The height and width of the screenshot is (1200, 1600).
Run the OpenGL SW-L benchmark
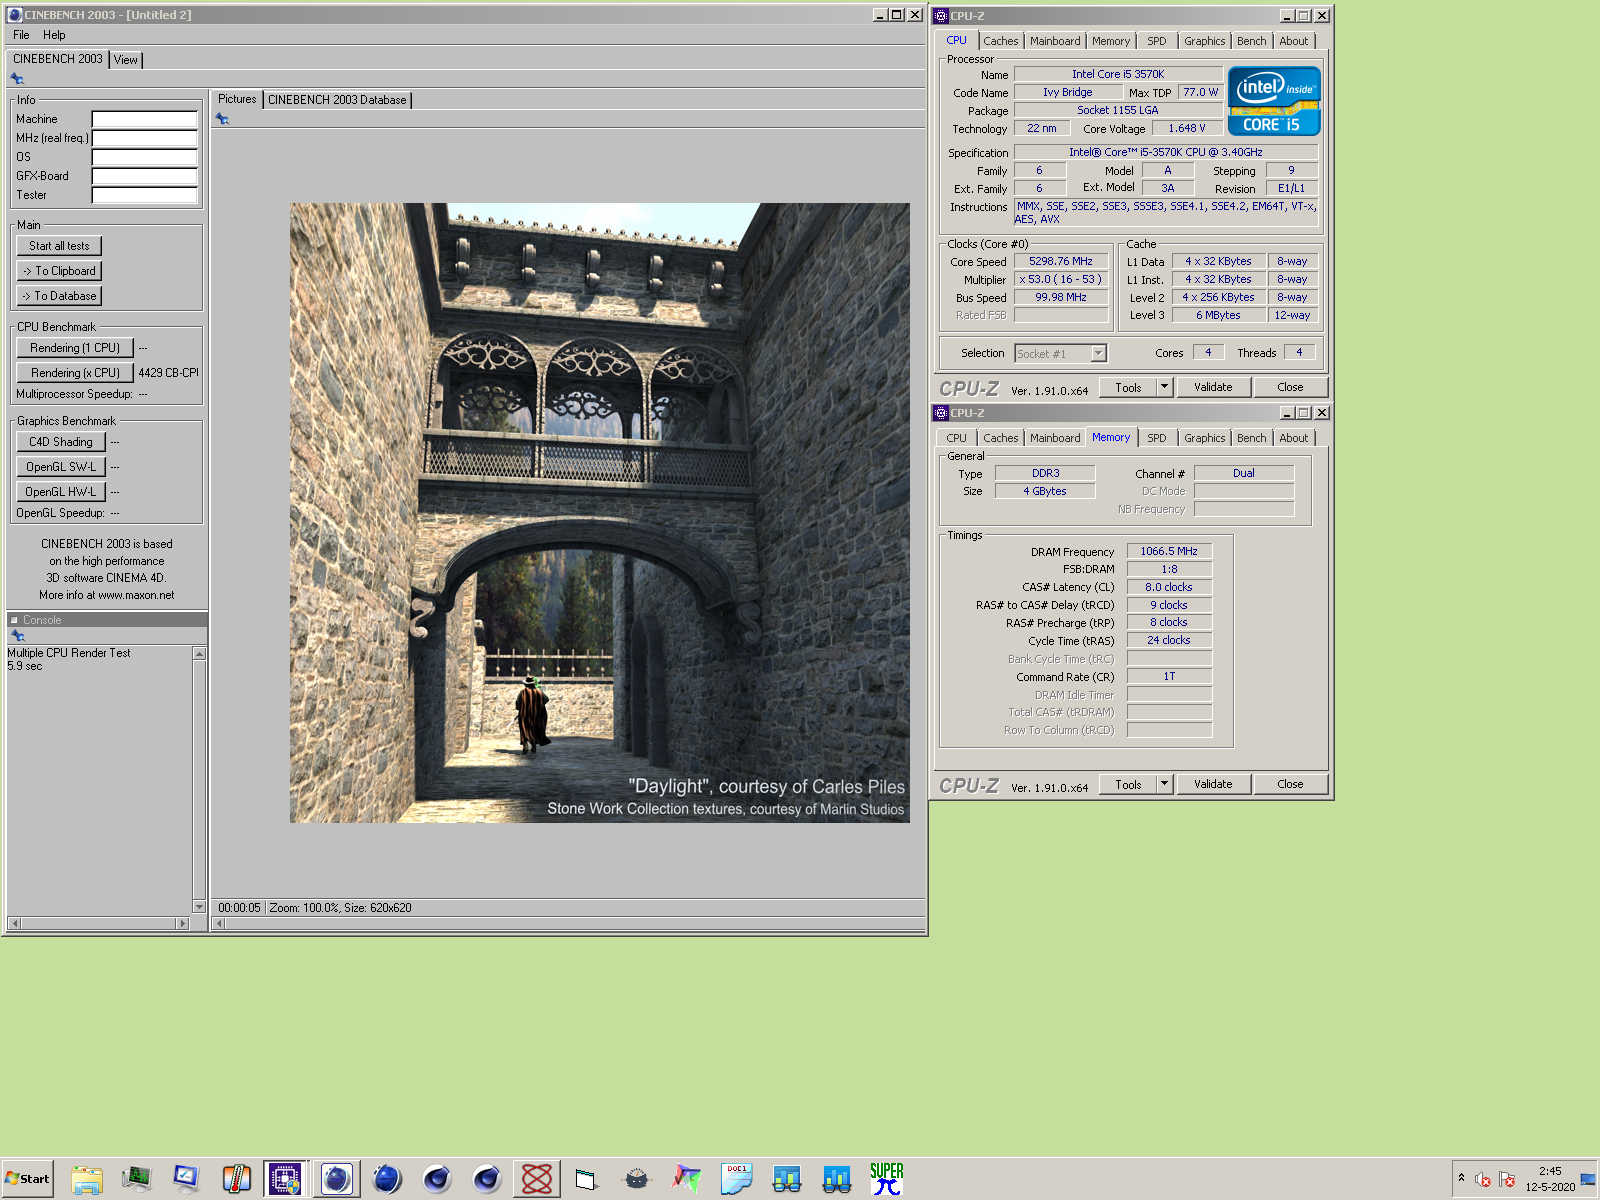pyautogui.click(x=61, y=467)
